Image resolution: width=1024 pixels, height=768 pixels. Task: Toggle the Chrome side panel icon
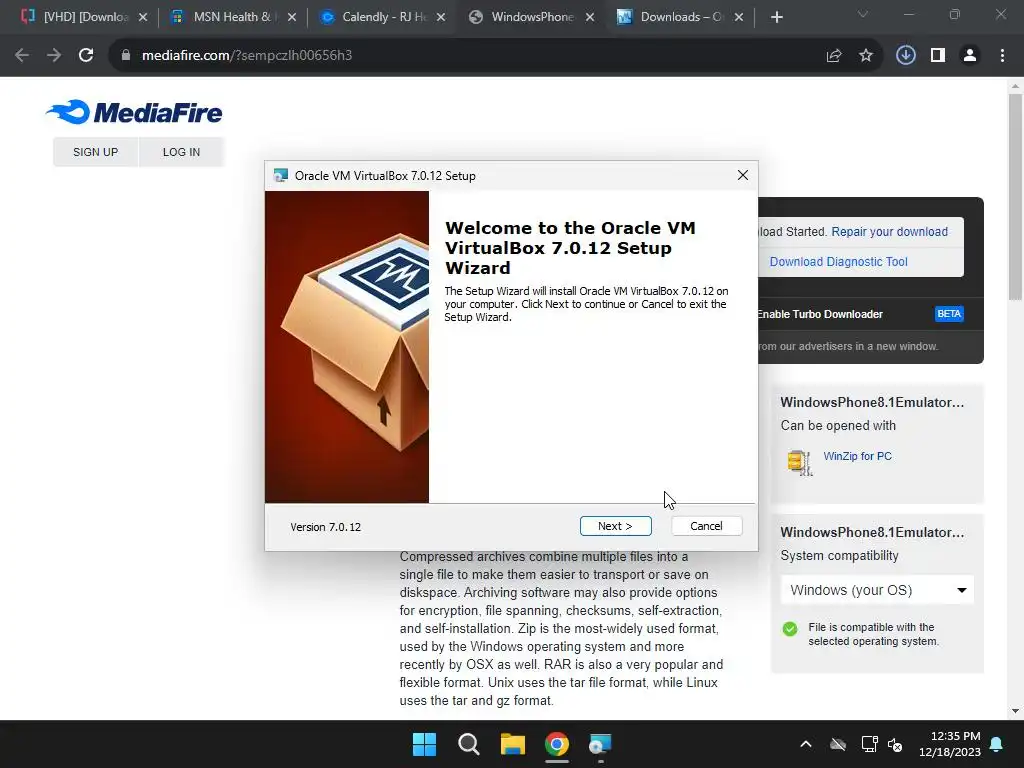(938, 56)
